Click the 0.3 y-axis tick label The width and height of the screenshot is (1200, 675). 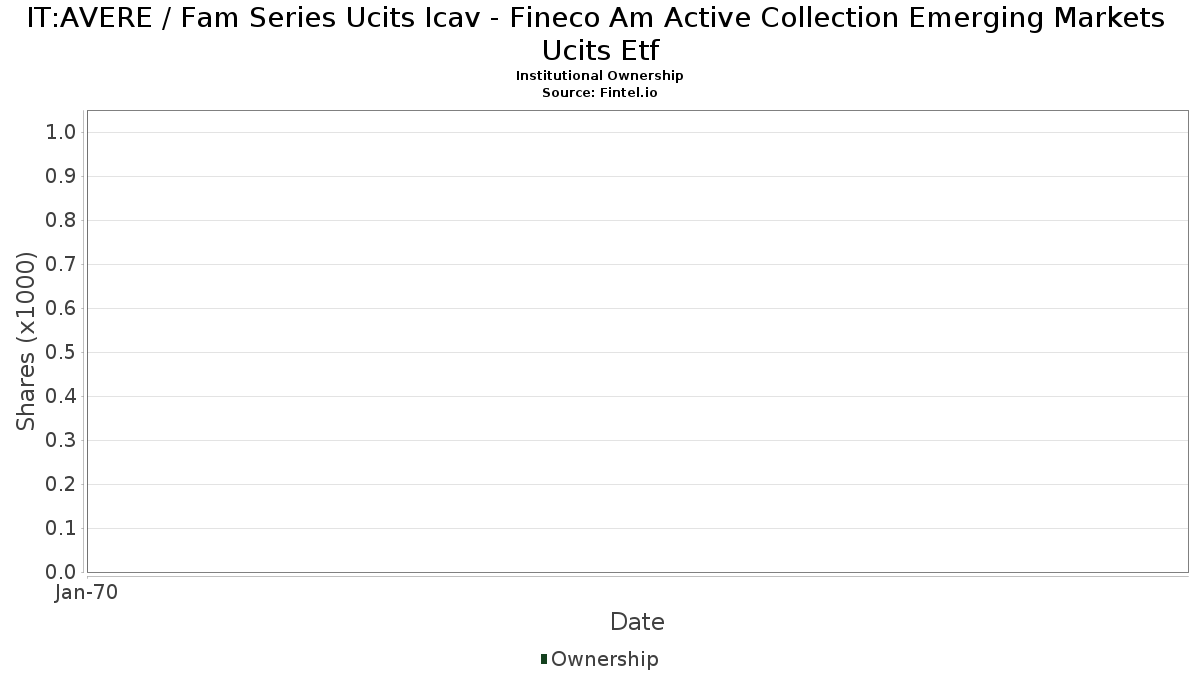tap(61, 441)
